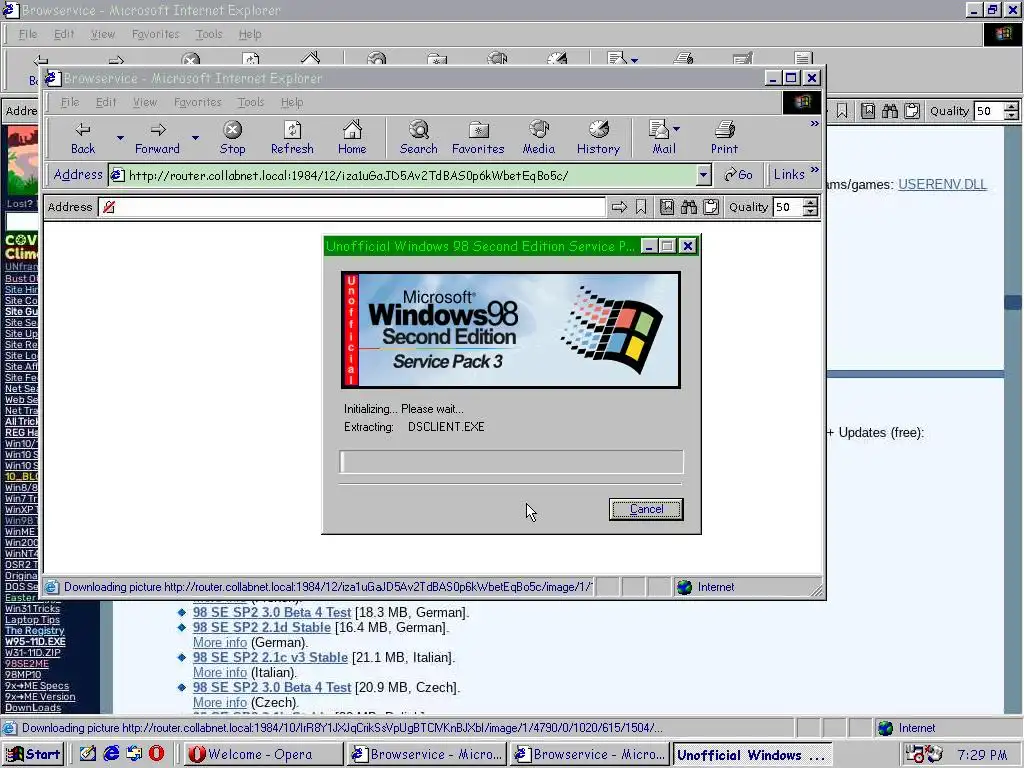Open Tools menu in front IE window
This screenshot has width=1024, height=768.
point(251,102)
